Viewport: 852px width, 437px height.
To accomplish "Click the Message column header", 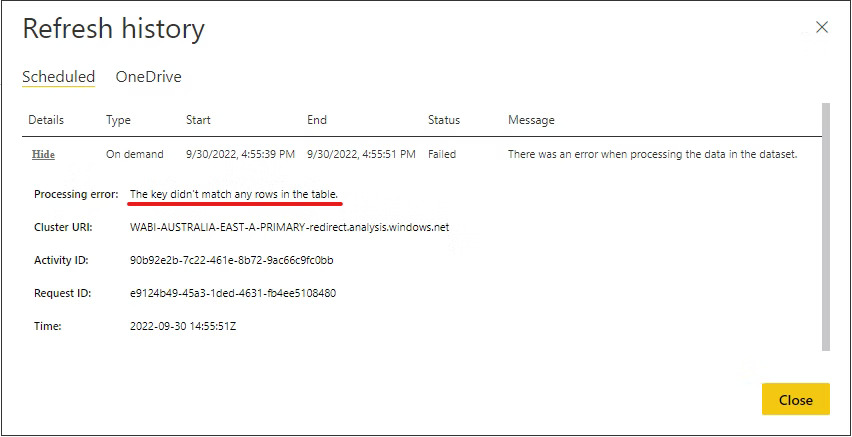I will (531, 120).
